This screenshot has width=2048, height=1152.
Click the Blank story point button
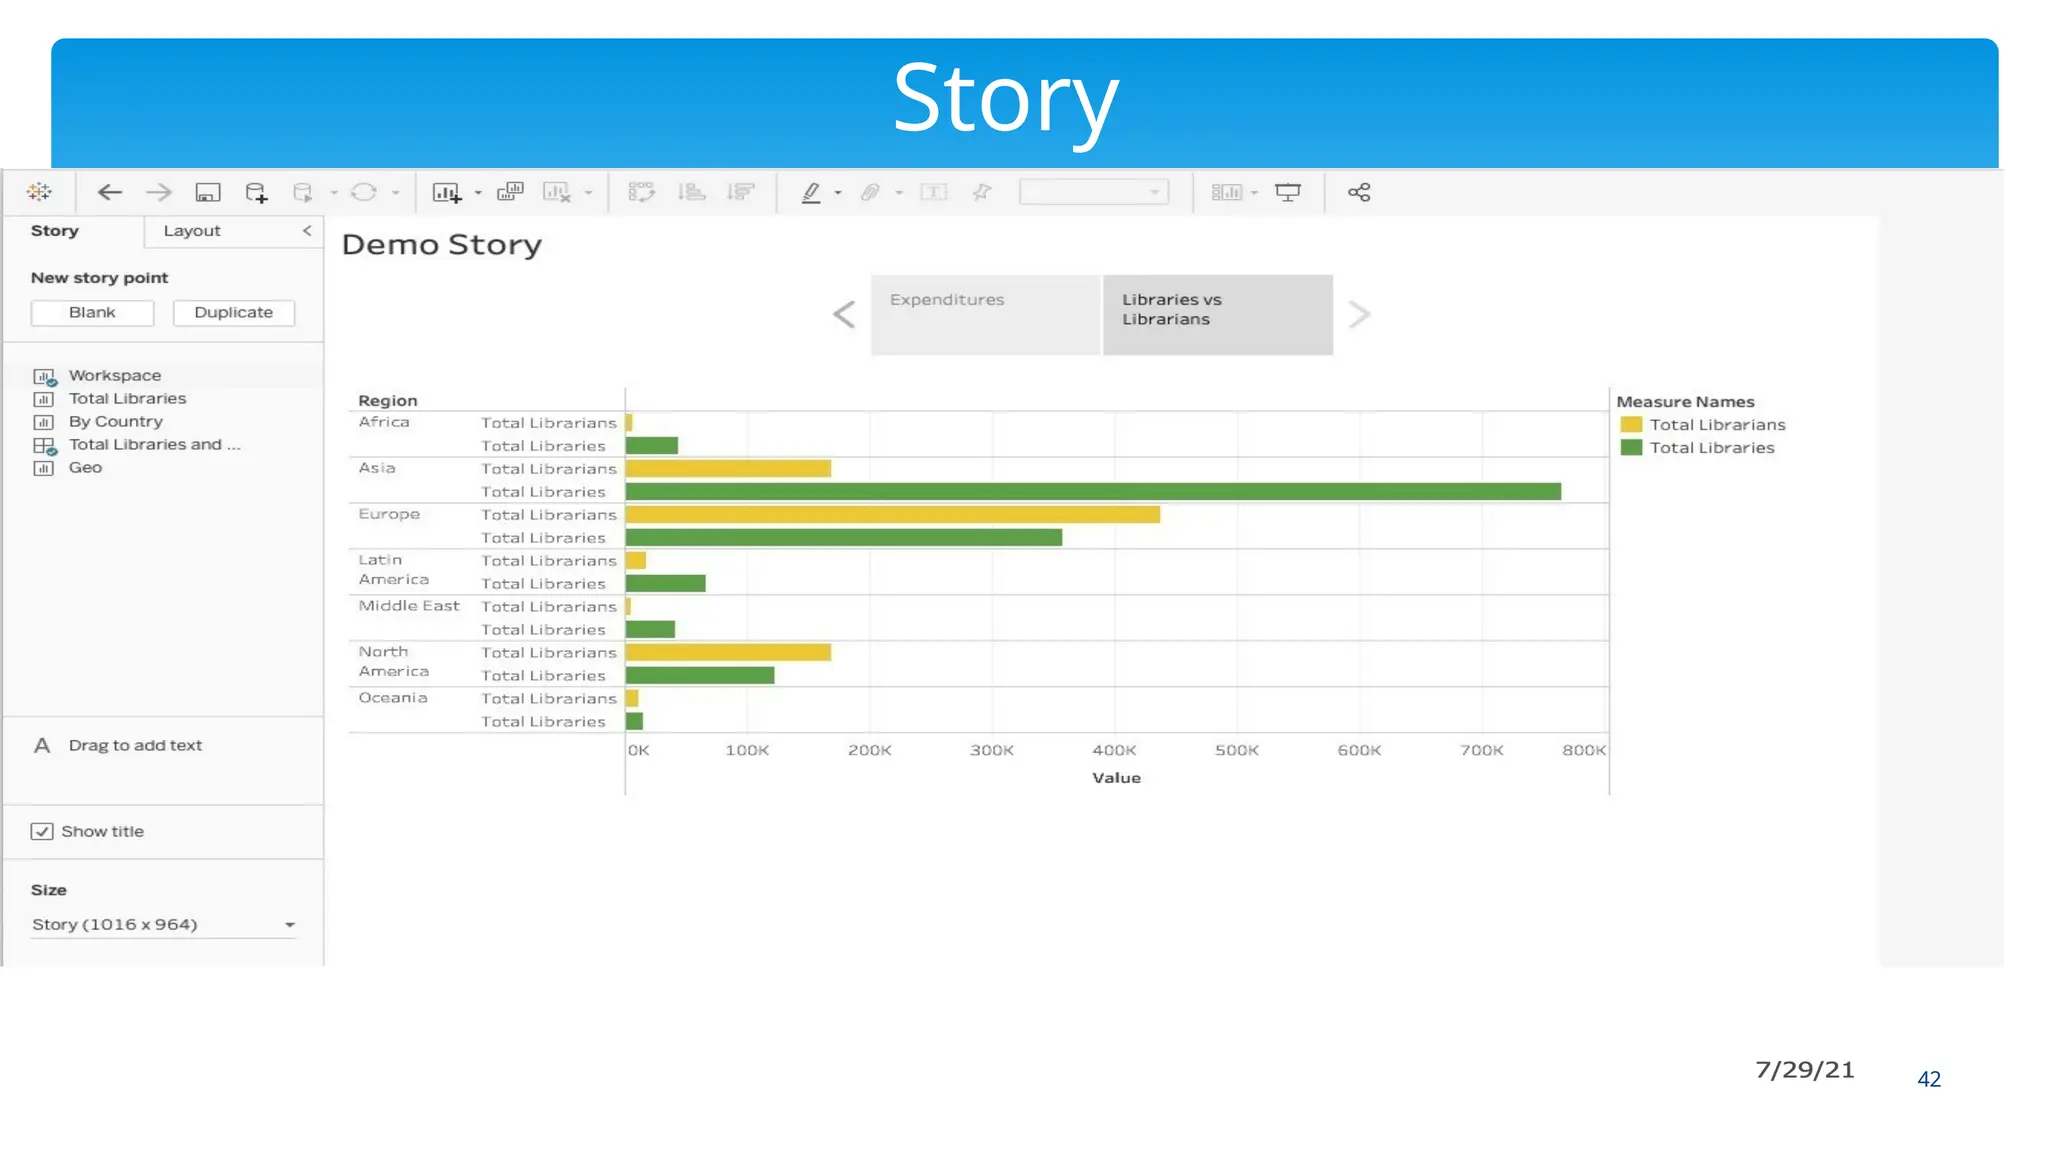tap(92, 312)
